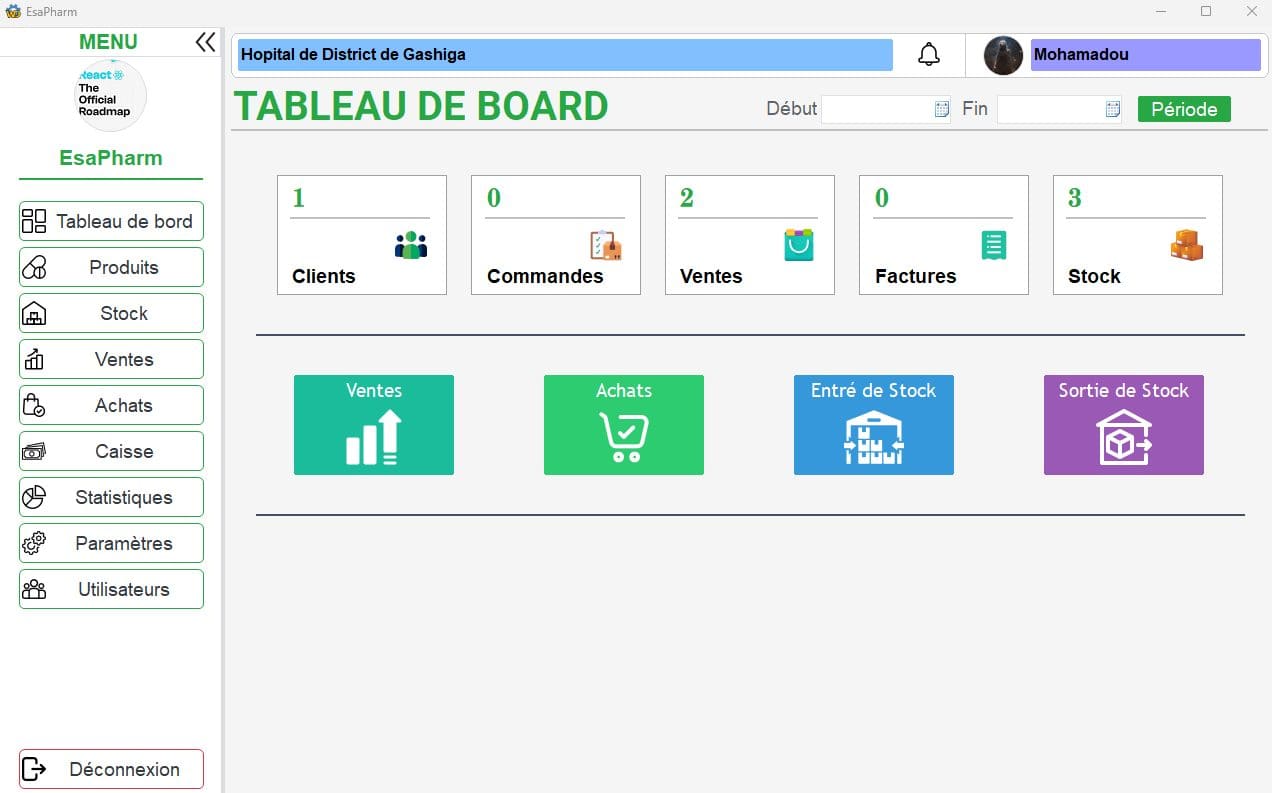
Task: Click the count 2 on Ventes card
Action: coord(686,198)
